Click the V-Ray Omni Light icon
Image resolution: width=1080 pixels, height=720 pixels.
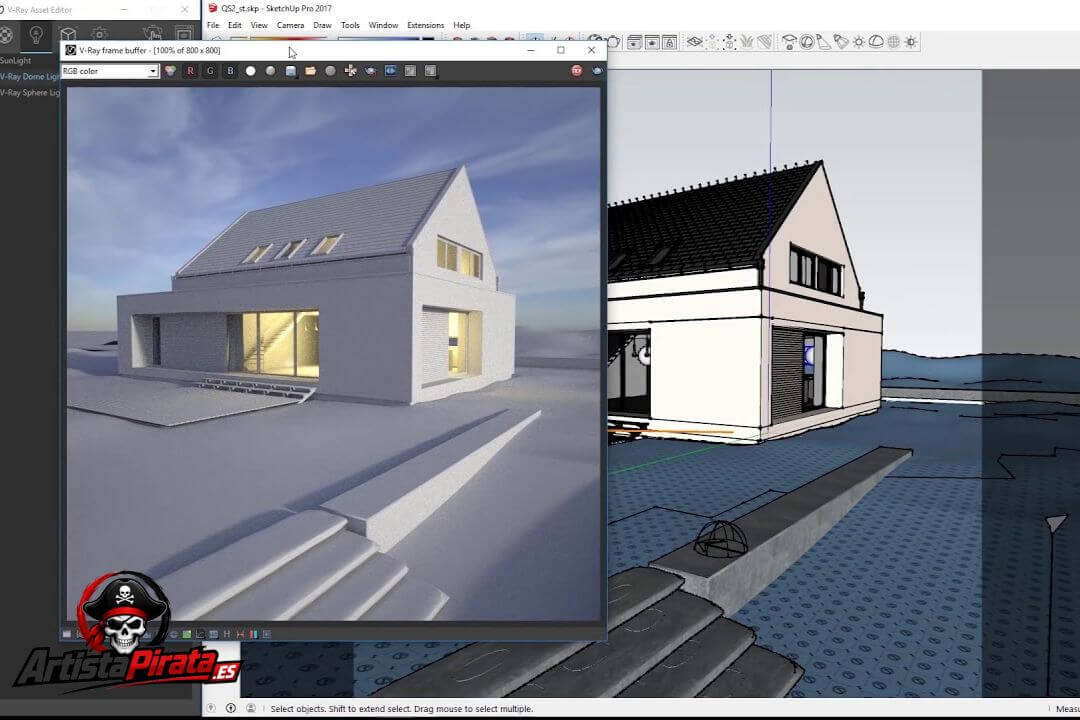point(859,42)
